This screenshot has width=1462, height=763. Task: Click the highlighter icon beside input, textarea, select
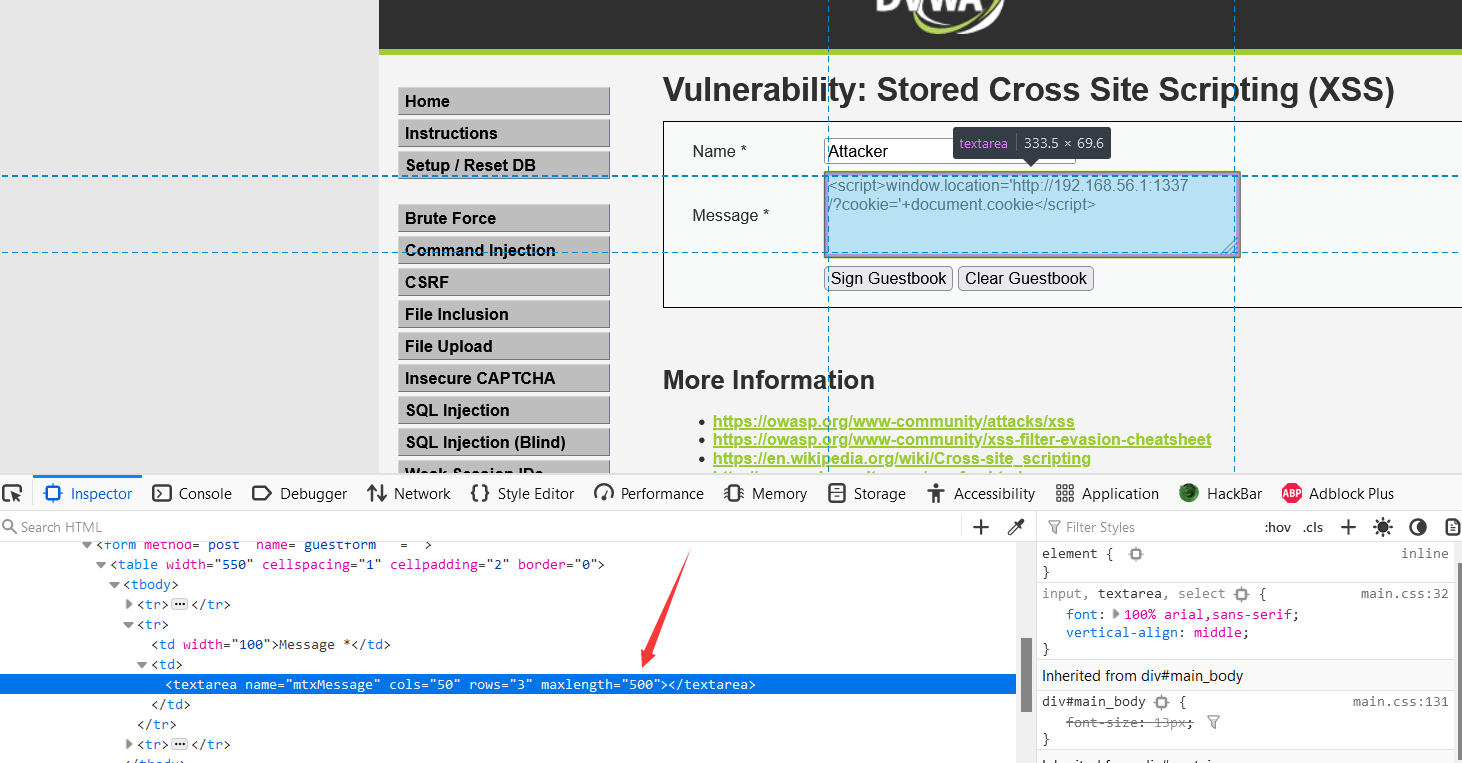tap(1242, 593)
